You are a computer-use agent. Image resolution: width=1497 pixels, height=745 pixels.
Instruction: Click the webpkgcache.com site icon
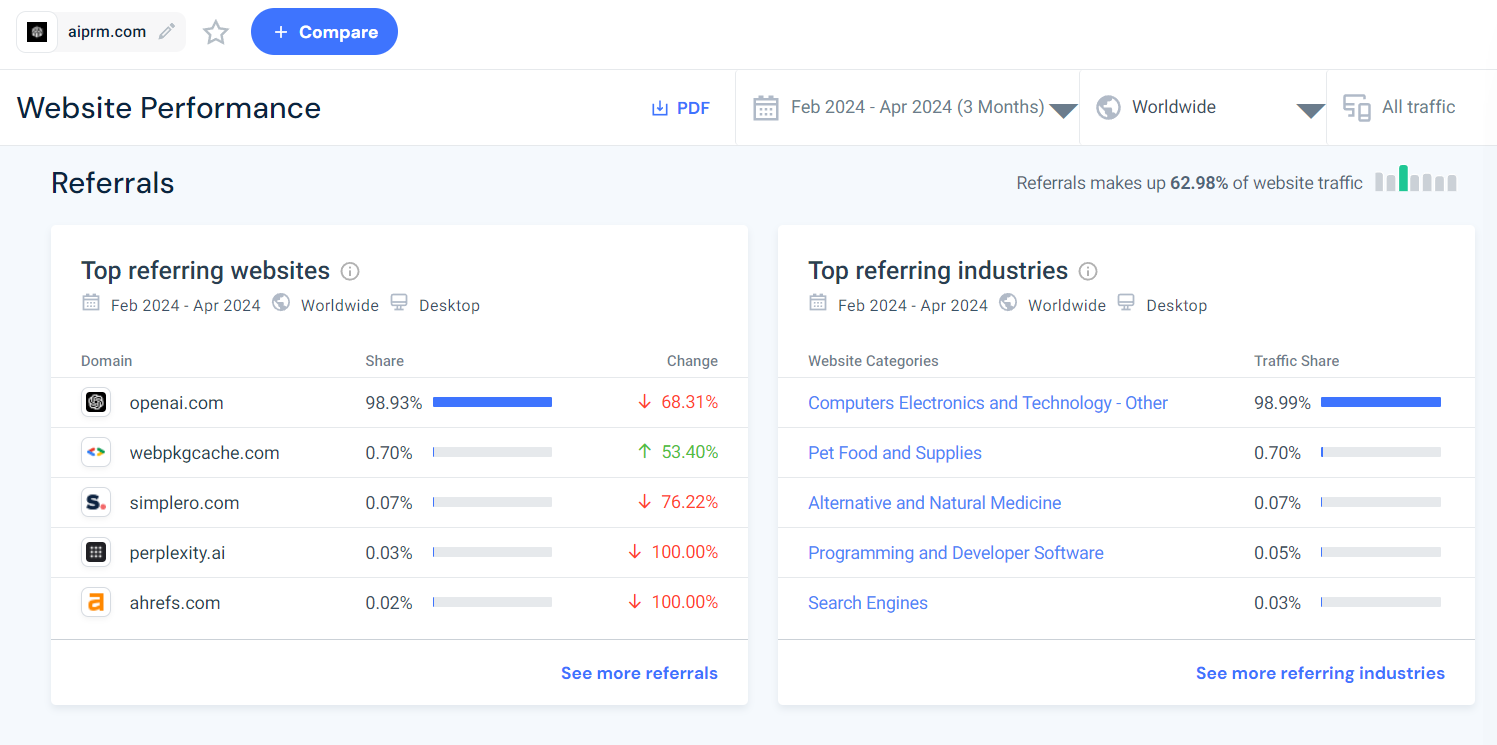click(x=96, y=453)
